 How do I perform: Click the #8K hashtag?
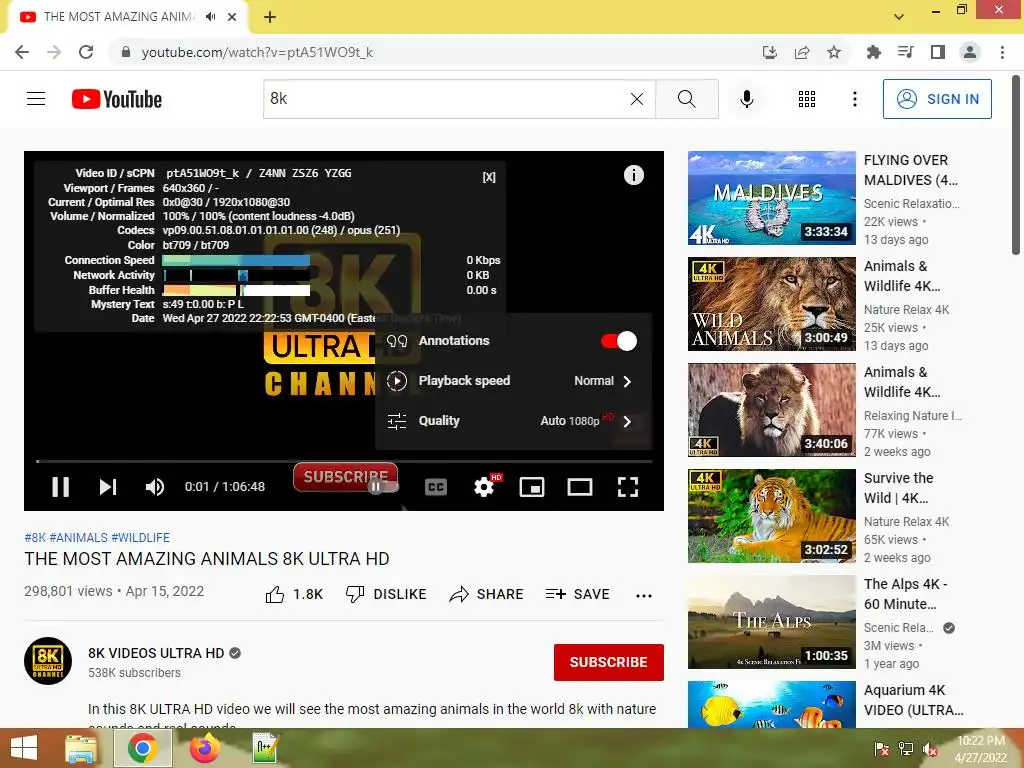pos(35,537)
